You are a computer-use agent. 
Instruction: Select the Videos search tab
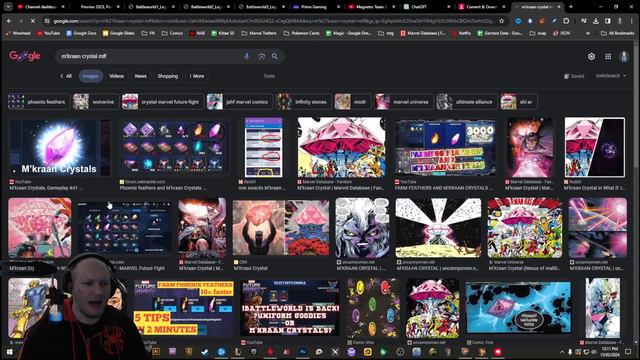coord(116,76)
